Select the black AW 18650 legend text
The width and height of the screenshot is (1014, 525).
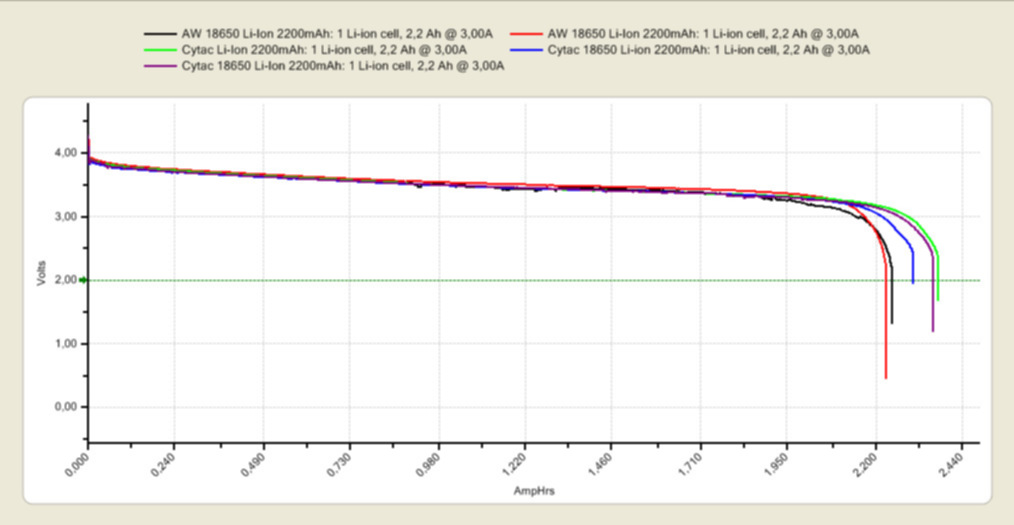337,33
